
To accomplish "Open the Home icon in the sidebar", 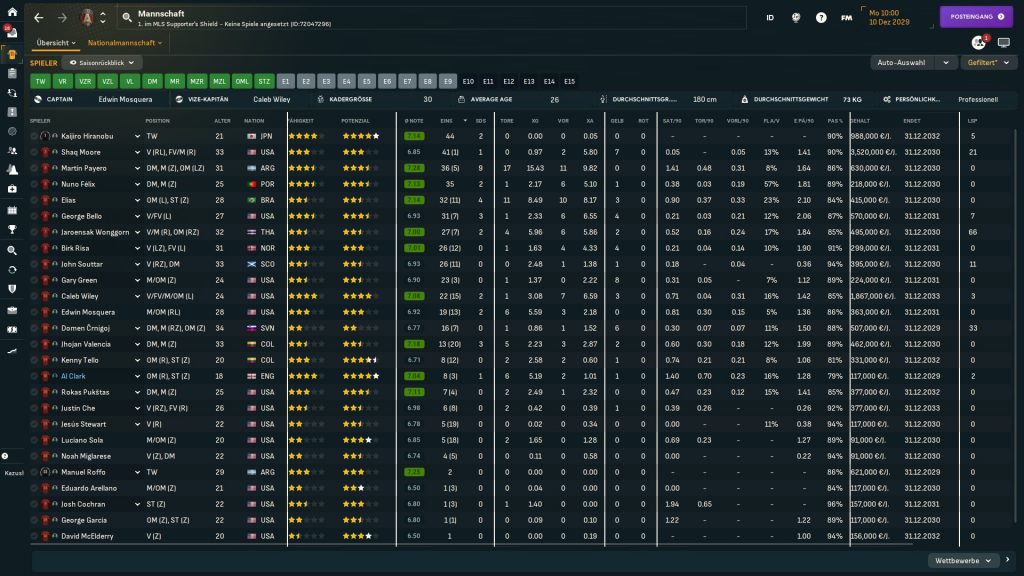I will (11, 12).
